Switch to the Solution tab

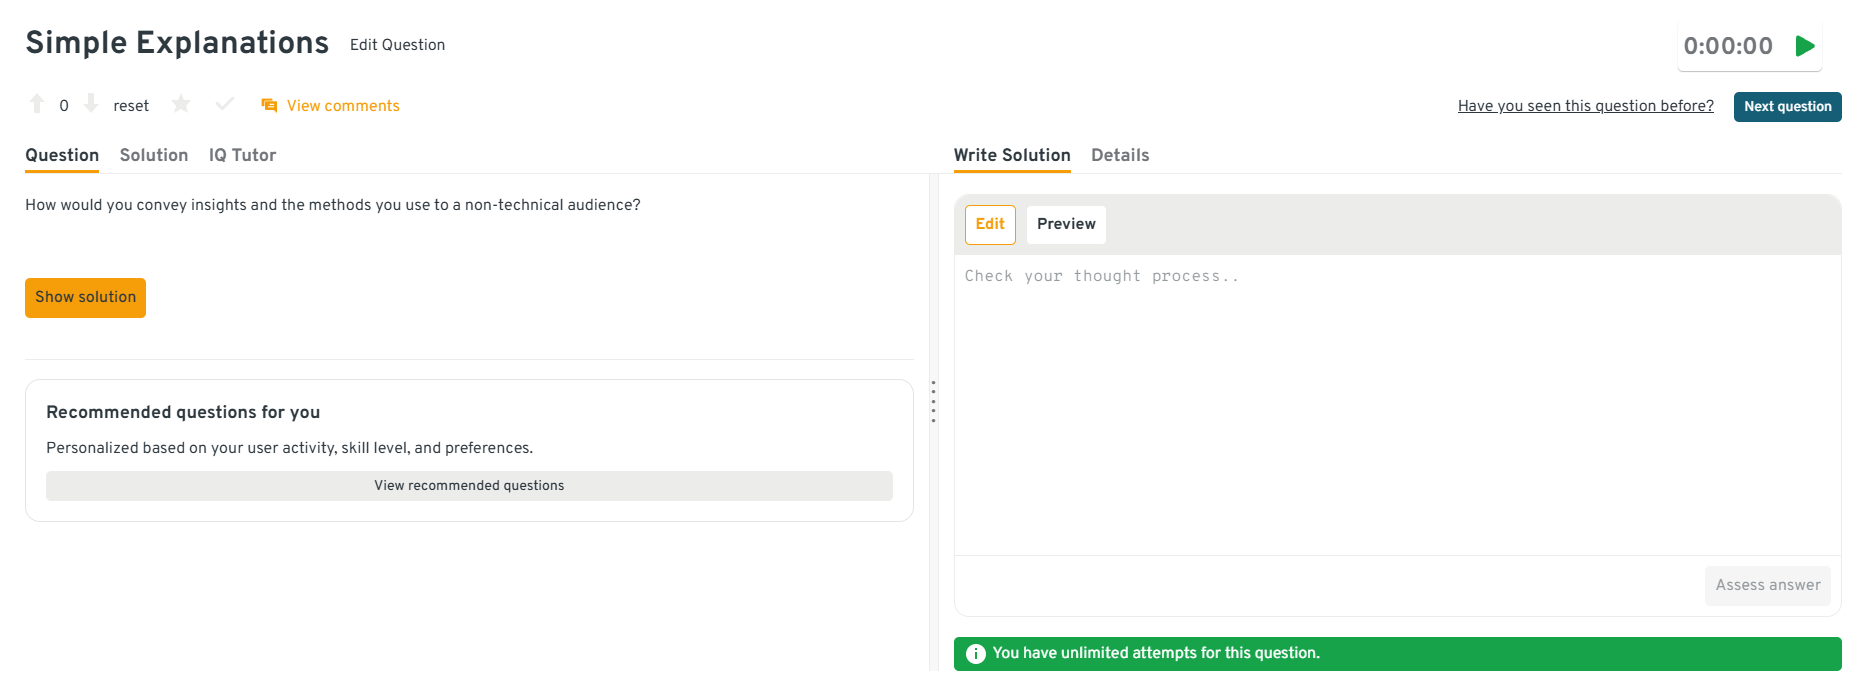click(x=154, y=155)
